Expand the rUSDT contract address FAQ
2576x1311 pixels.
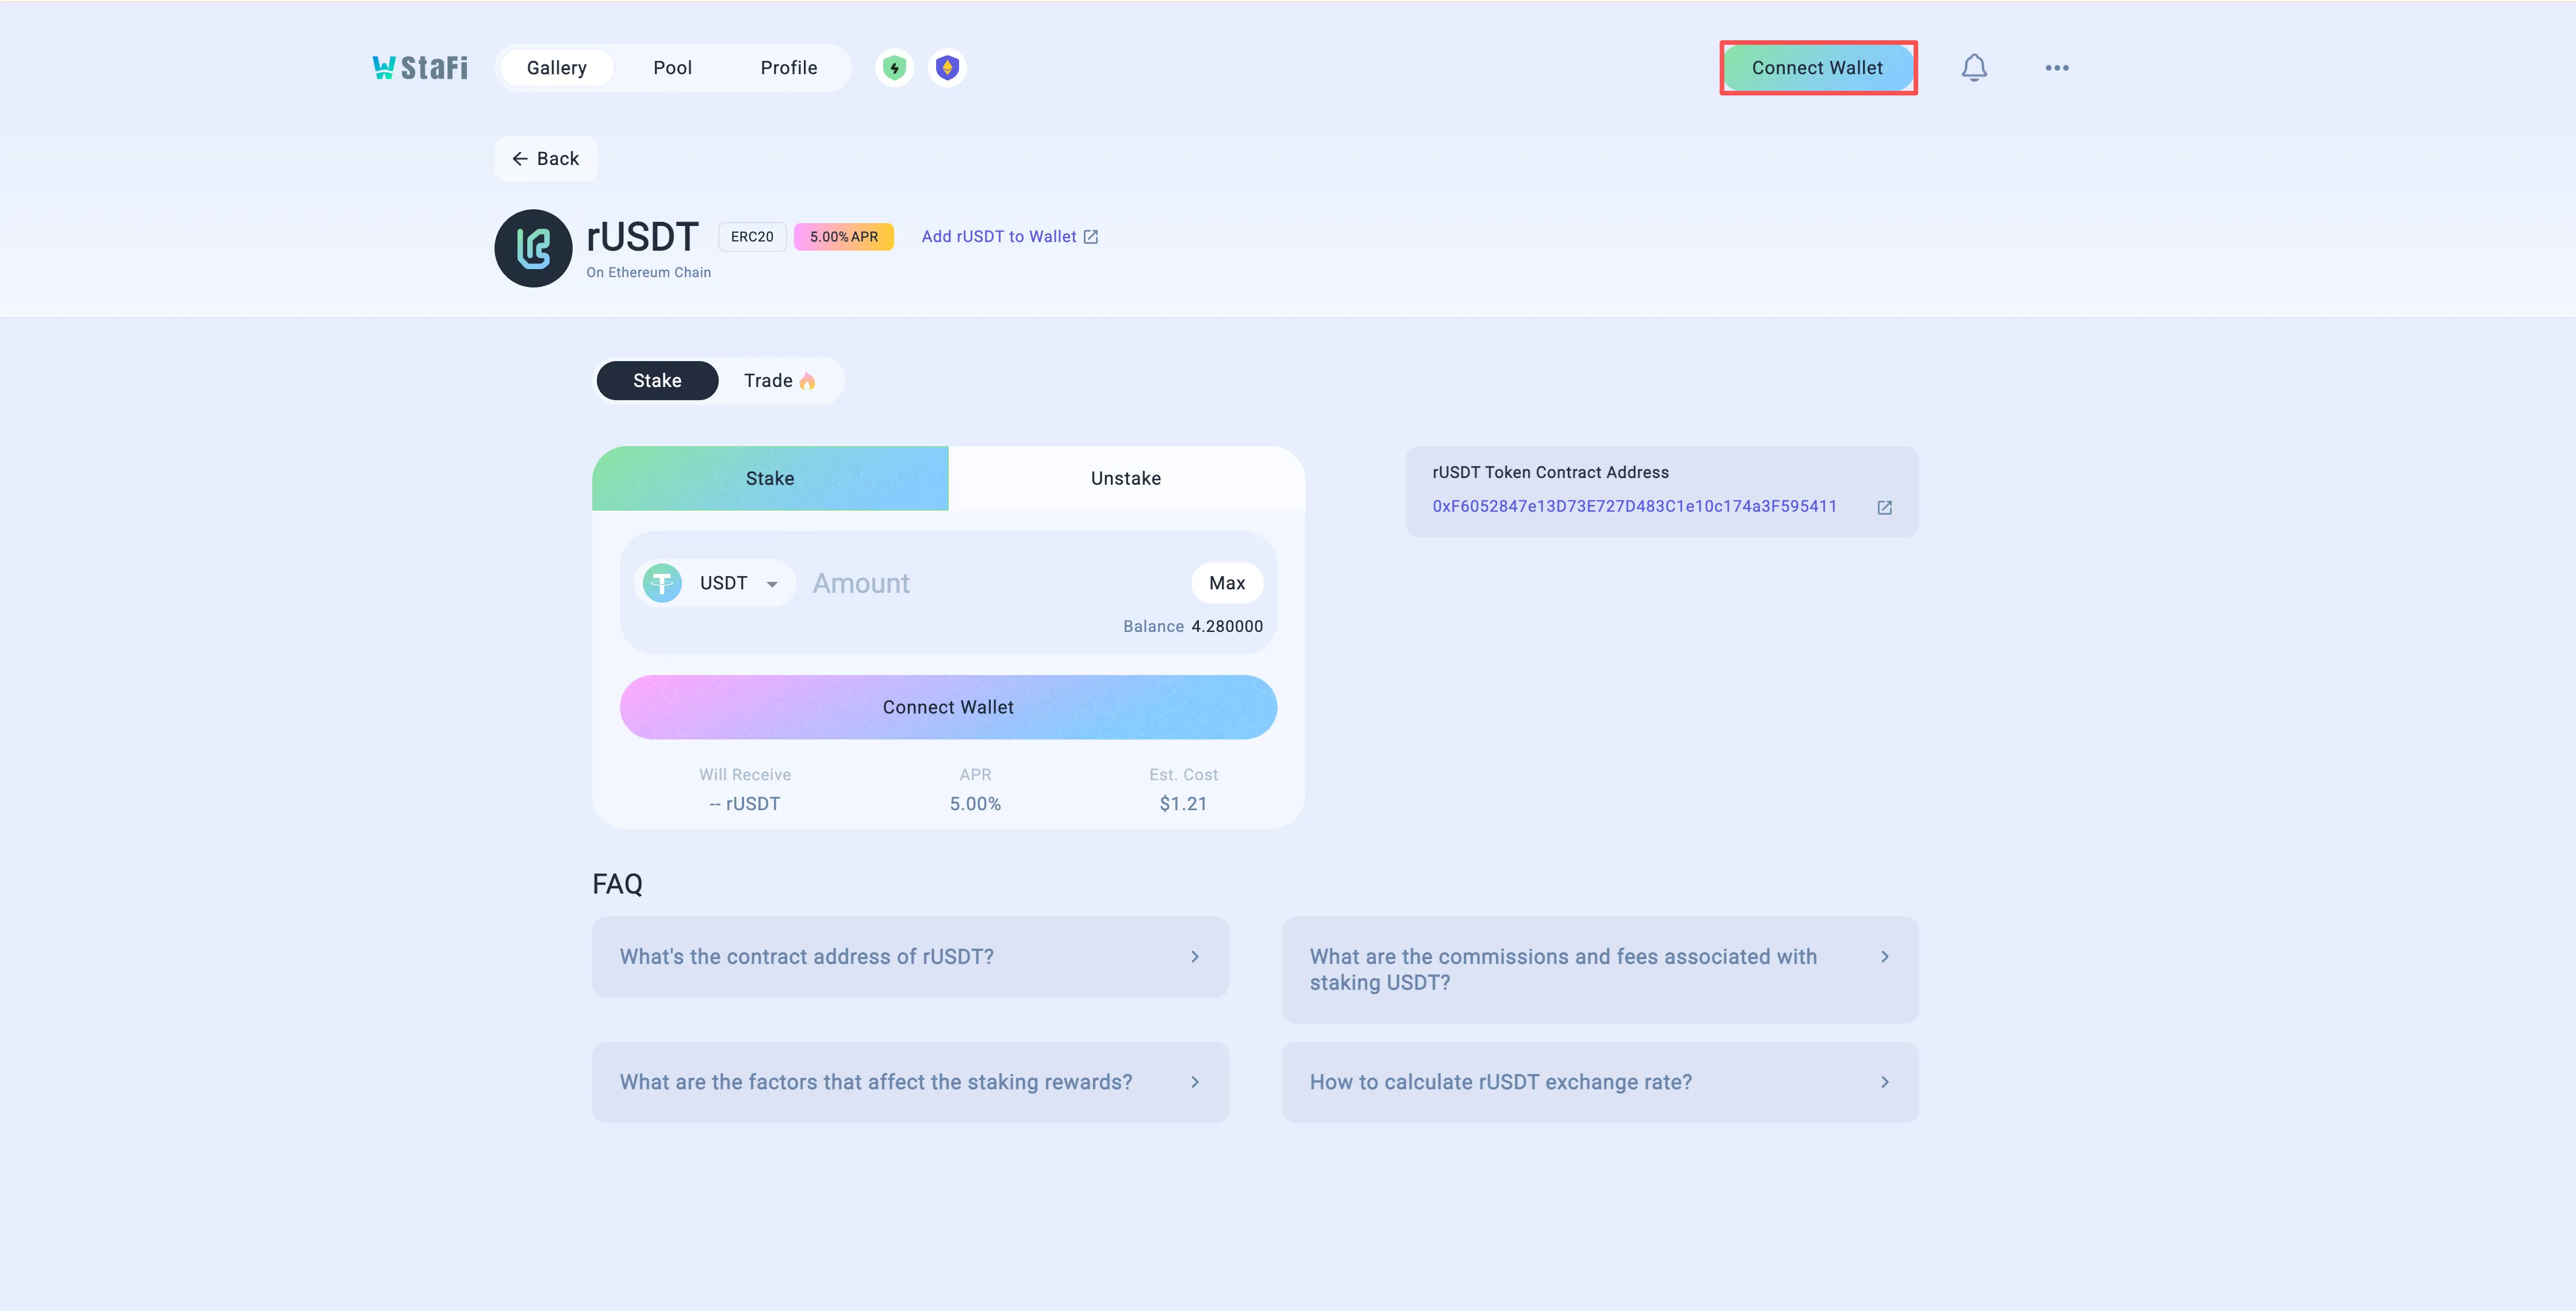pos(909,957)
